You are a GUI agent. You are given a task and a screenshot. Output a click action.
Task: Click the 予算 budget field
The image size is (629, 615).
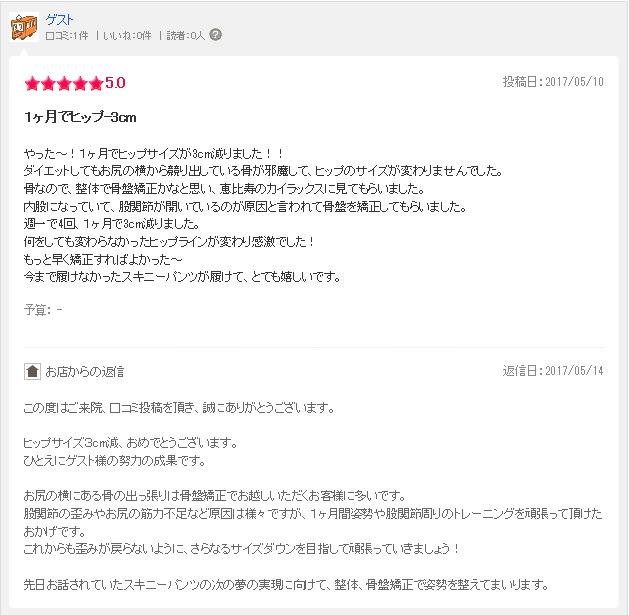click(x=43, y=310)
